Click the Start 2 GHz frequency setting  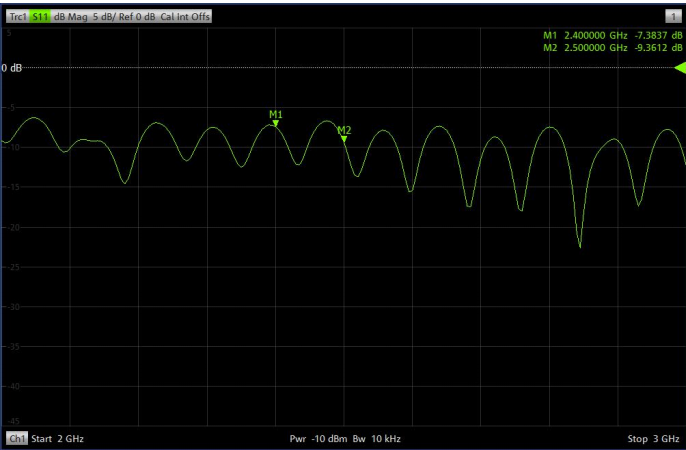point(57,439)
